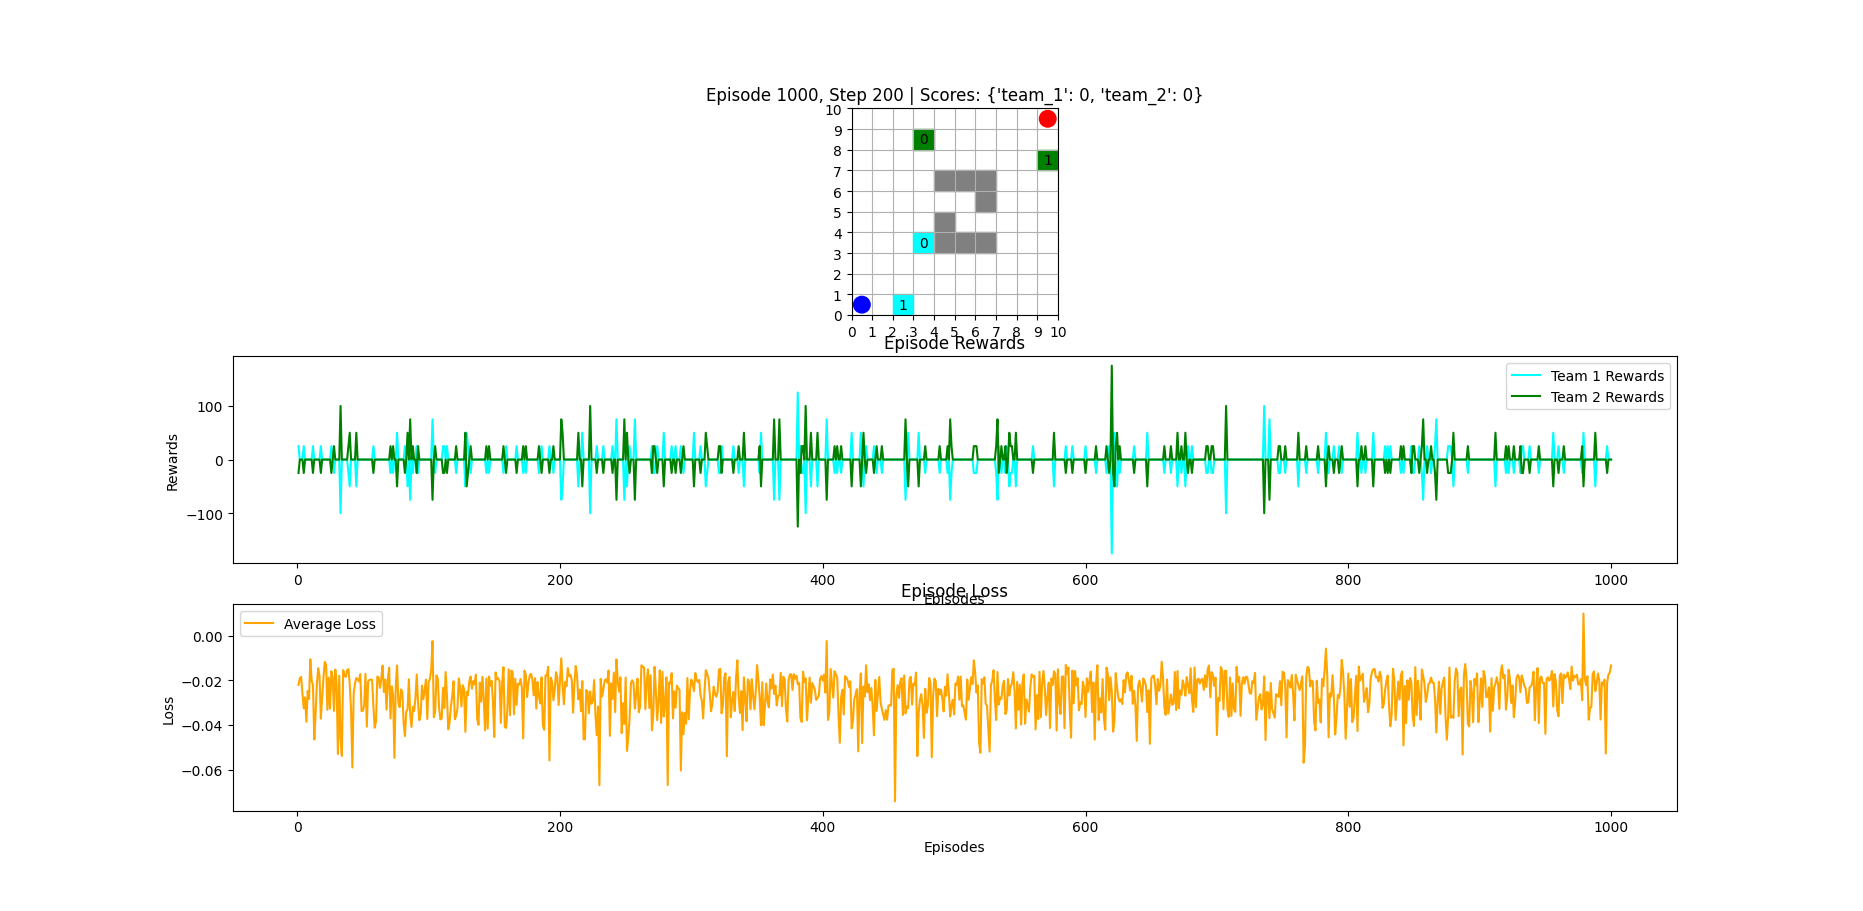Click the deepest orange loss dip near episode 455

[895, 798]
